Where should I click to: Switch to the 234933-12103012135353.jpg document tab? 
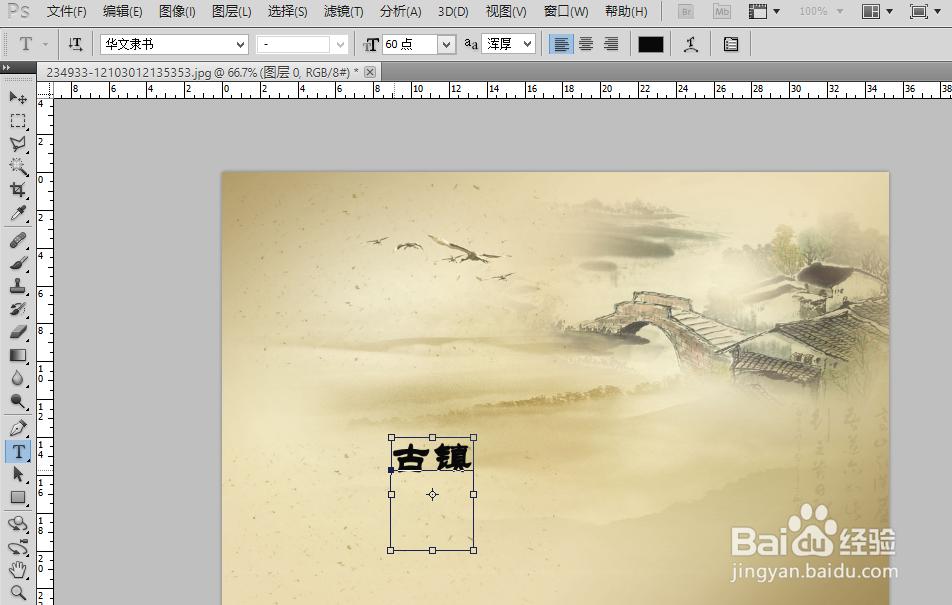pyautogui.click(x=202, y=72)
